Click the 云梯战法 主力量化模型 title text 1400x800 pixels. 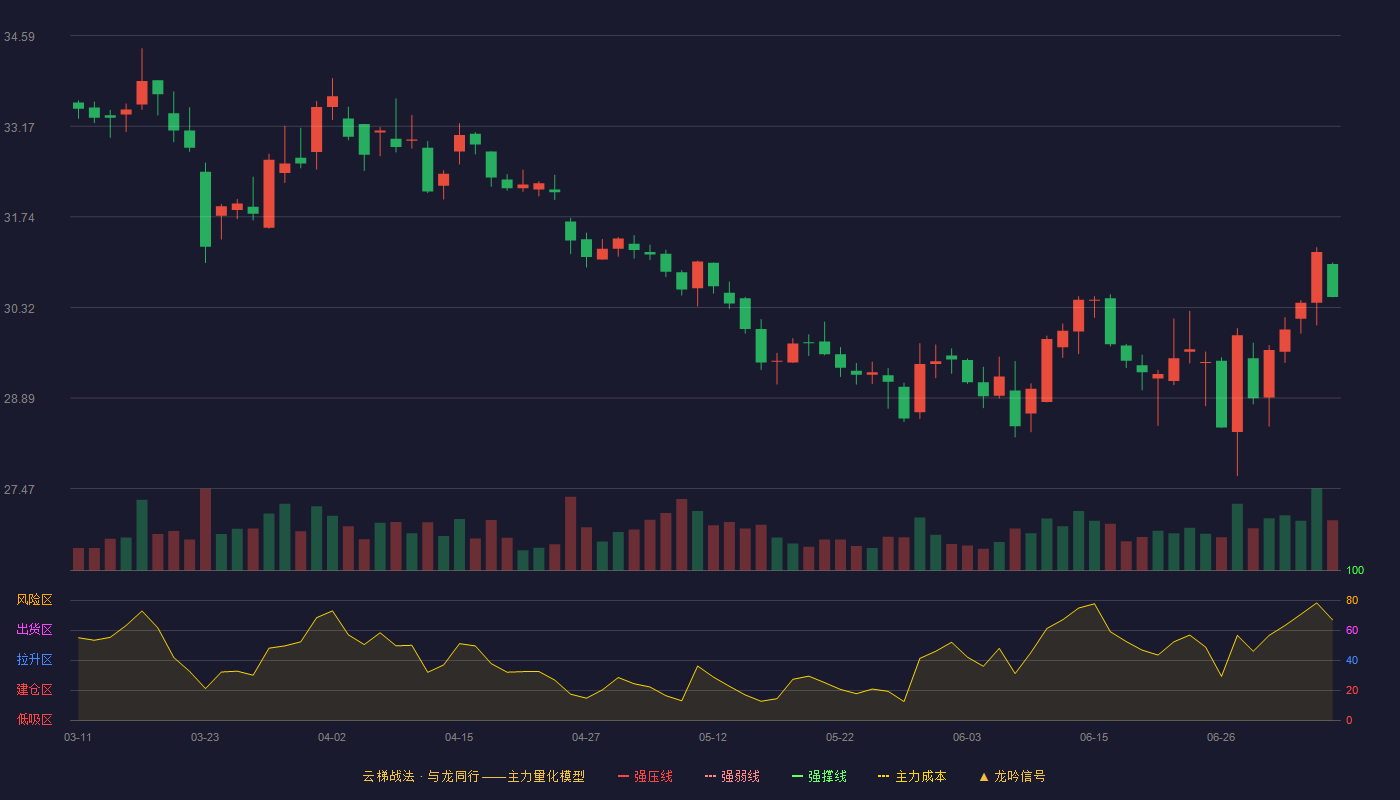click(x=473, y=776)
